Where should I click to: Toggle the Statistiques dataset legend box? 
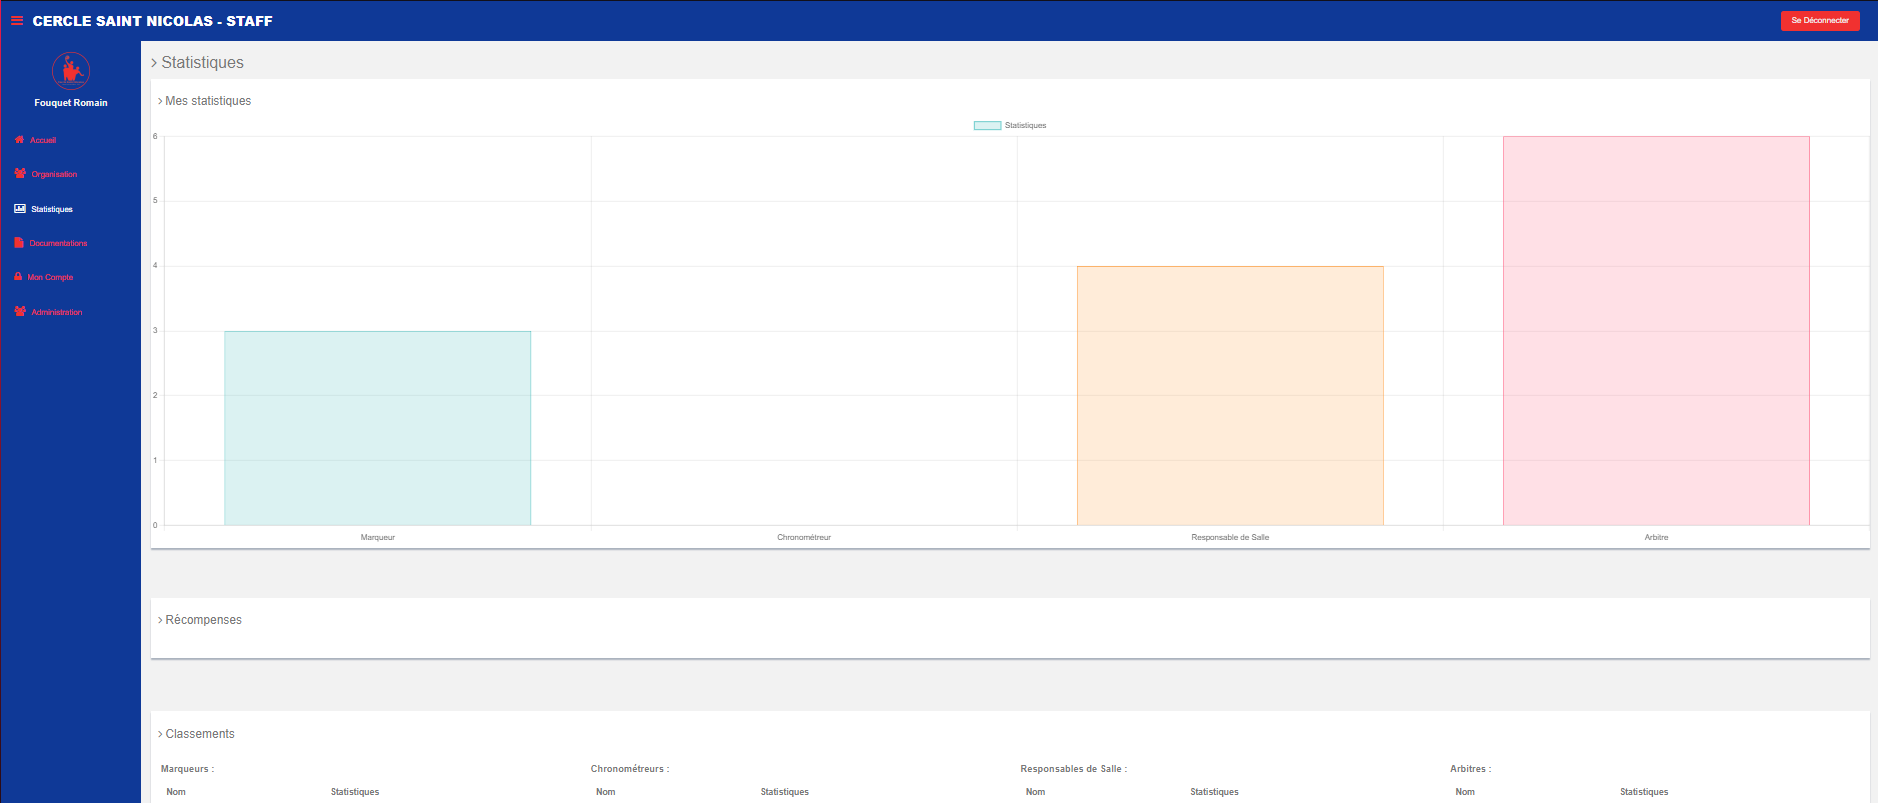[x=987, y=126]
